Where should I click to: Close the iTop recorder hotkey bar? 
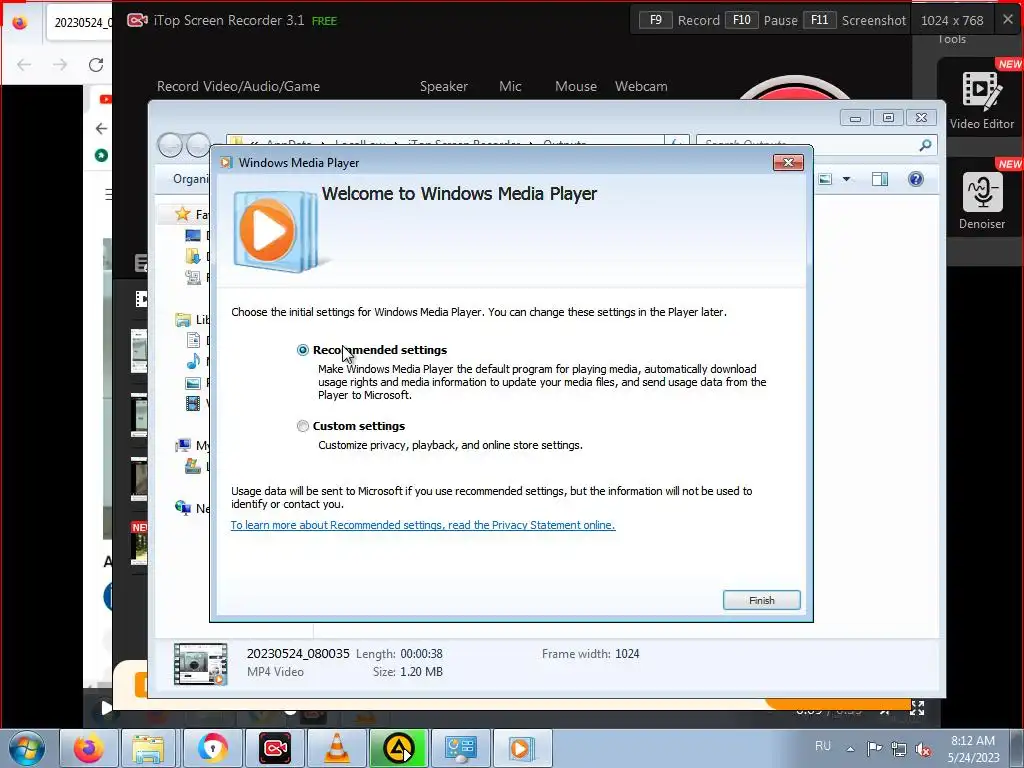[x=1008, y=20]
